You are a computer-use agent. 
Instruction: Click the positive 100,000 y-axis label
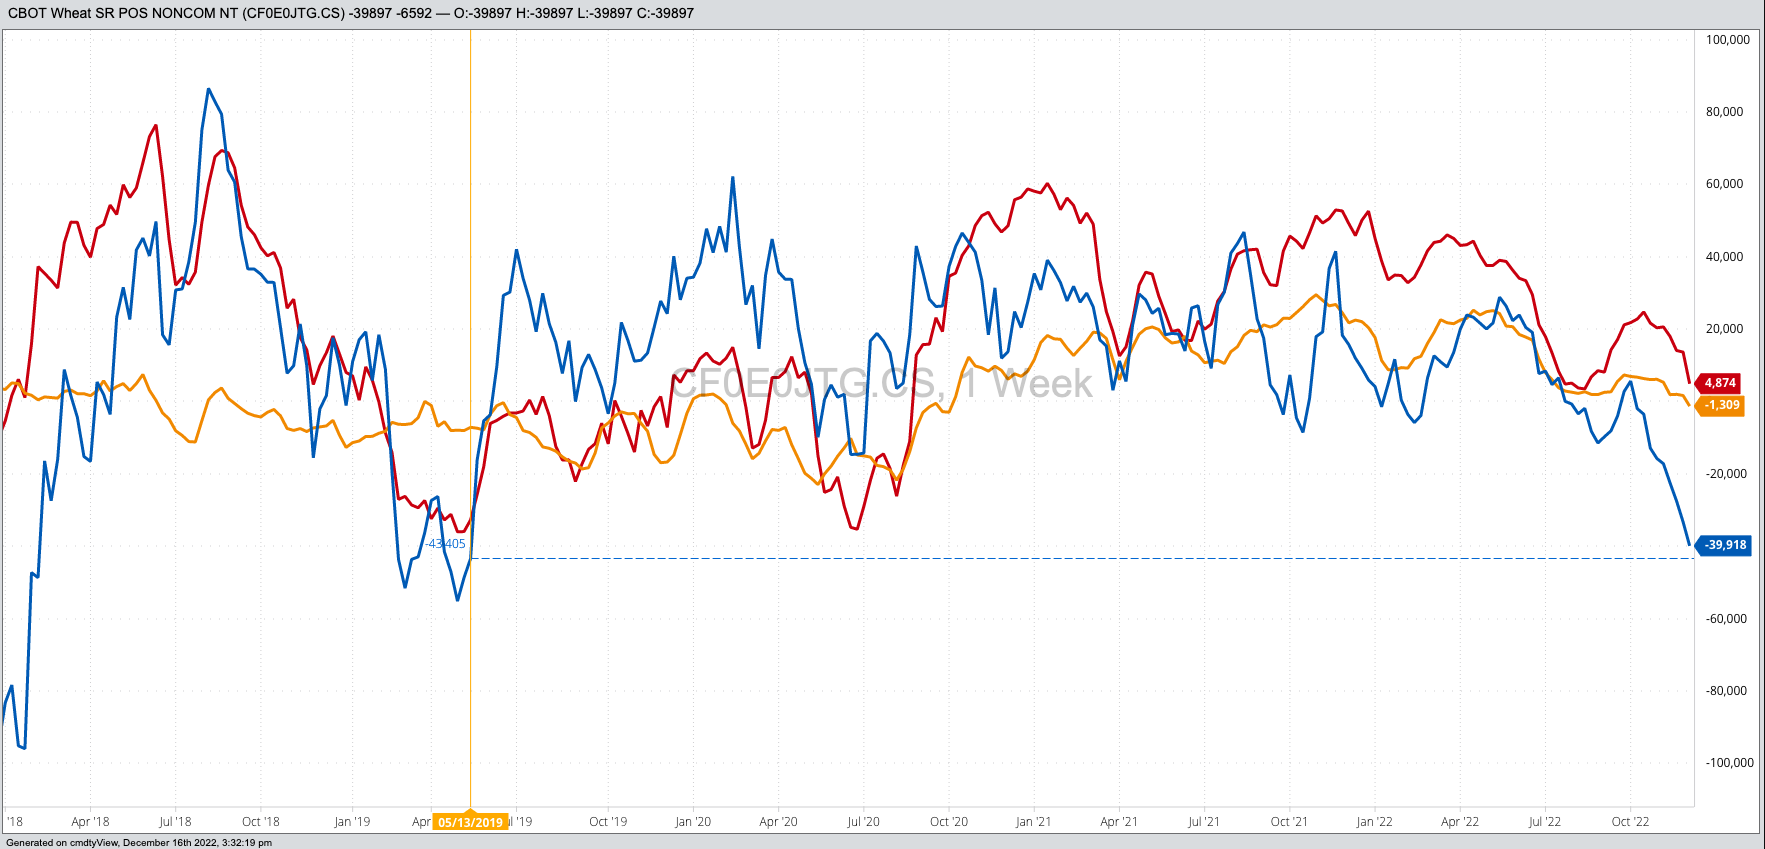click(1728, 40)
